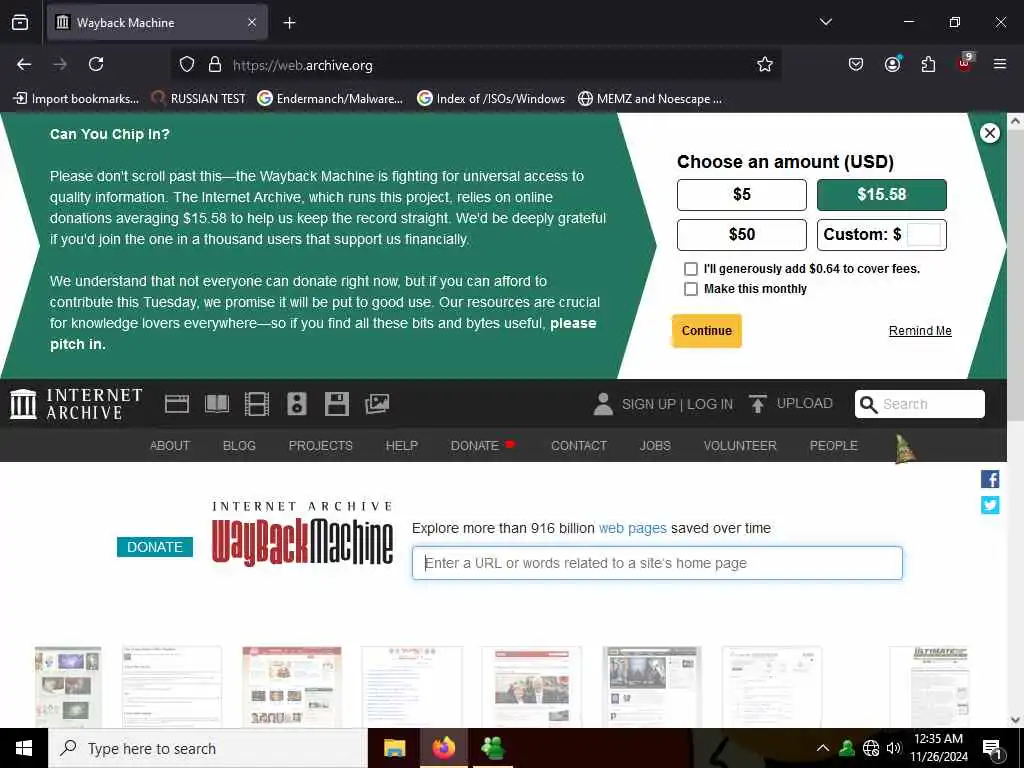Click the Enter a URL search field
This screenshot has height=768, width=1024.
[x=657, y=563]
